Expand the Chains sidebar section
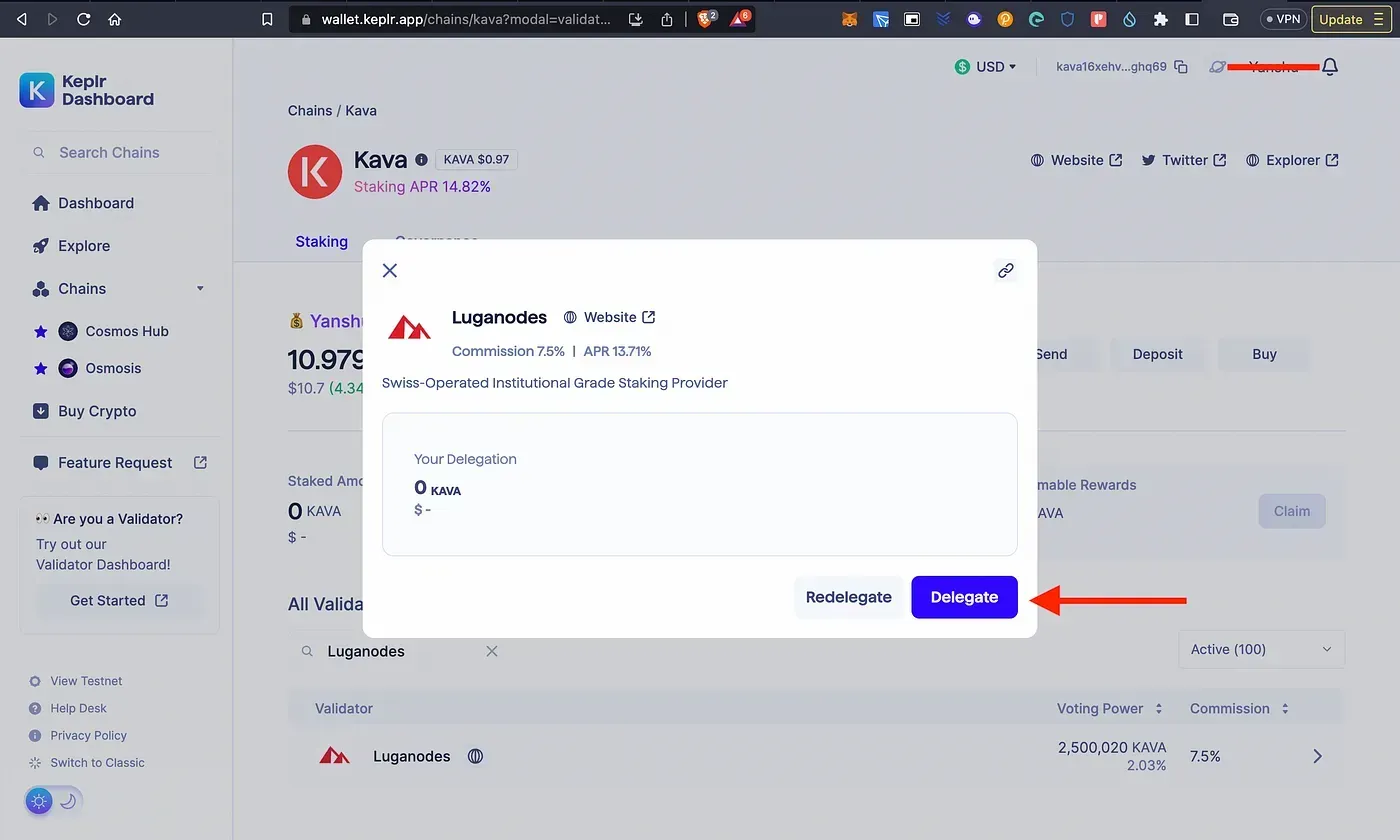Viewport: 1400px width, 840px height. tap(118, 289)
